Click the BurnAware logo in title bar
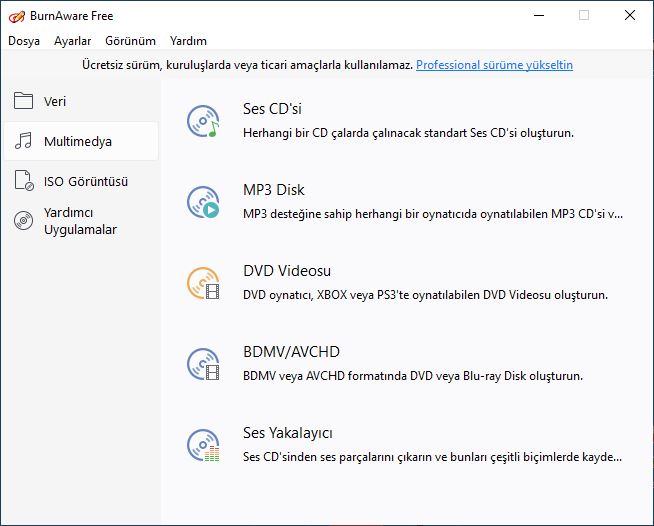The height and width of the screenshot is (526, 654). tap(17, 16)
